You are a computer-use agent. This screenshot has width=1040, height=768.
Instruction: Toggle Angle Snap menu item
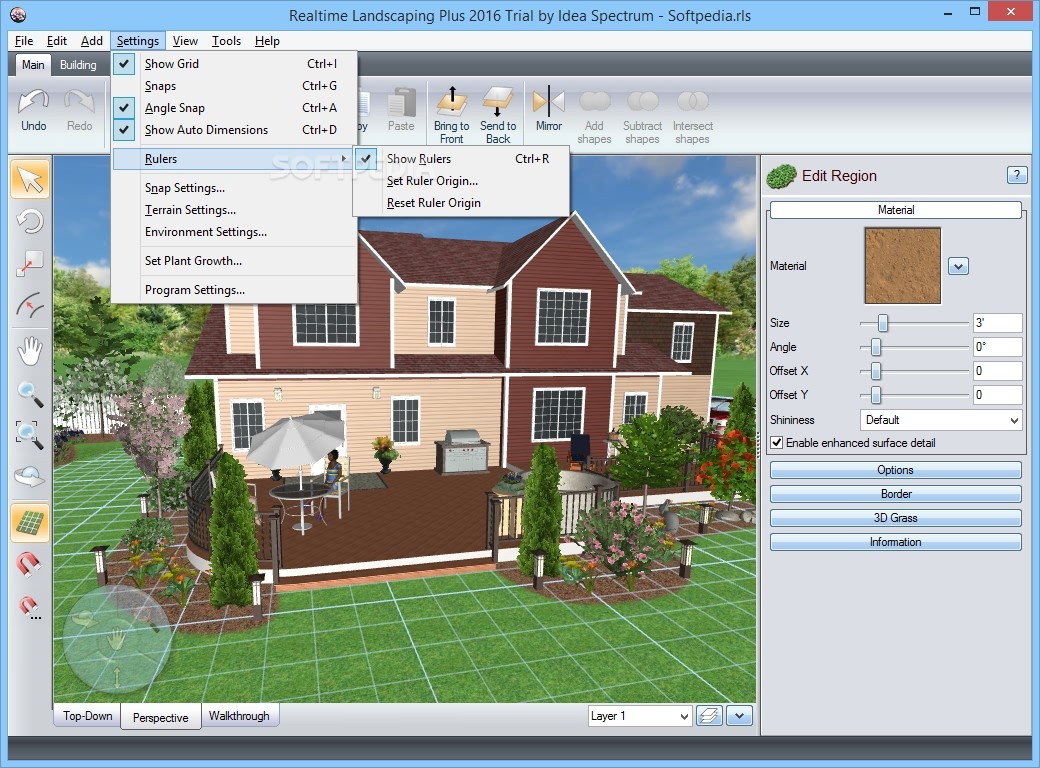click(x=235, y=107)
